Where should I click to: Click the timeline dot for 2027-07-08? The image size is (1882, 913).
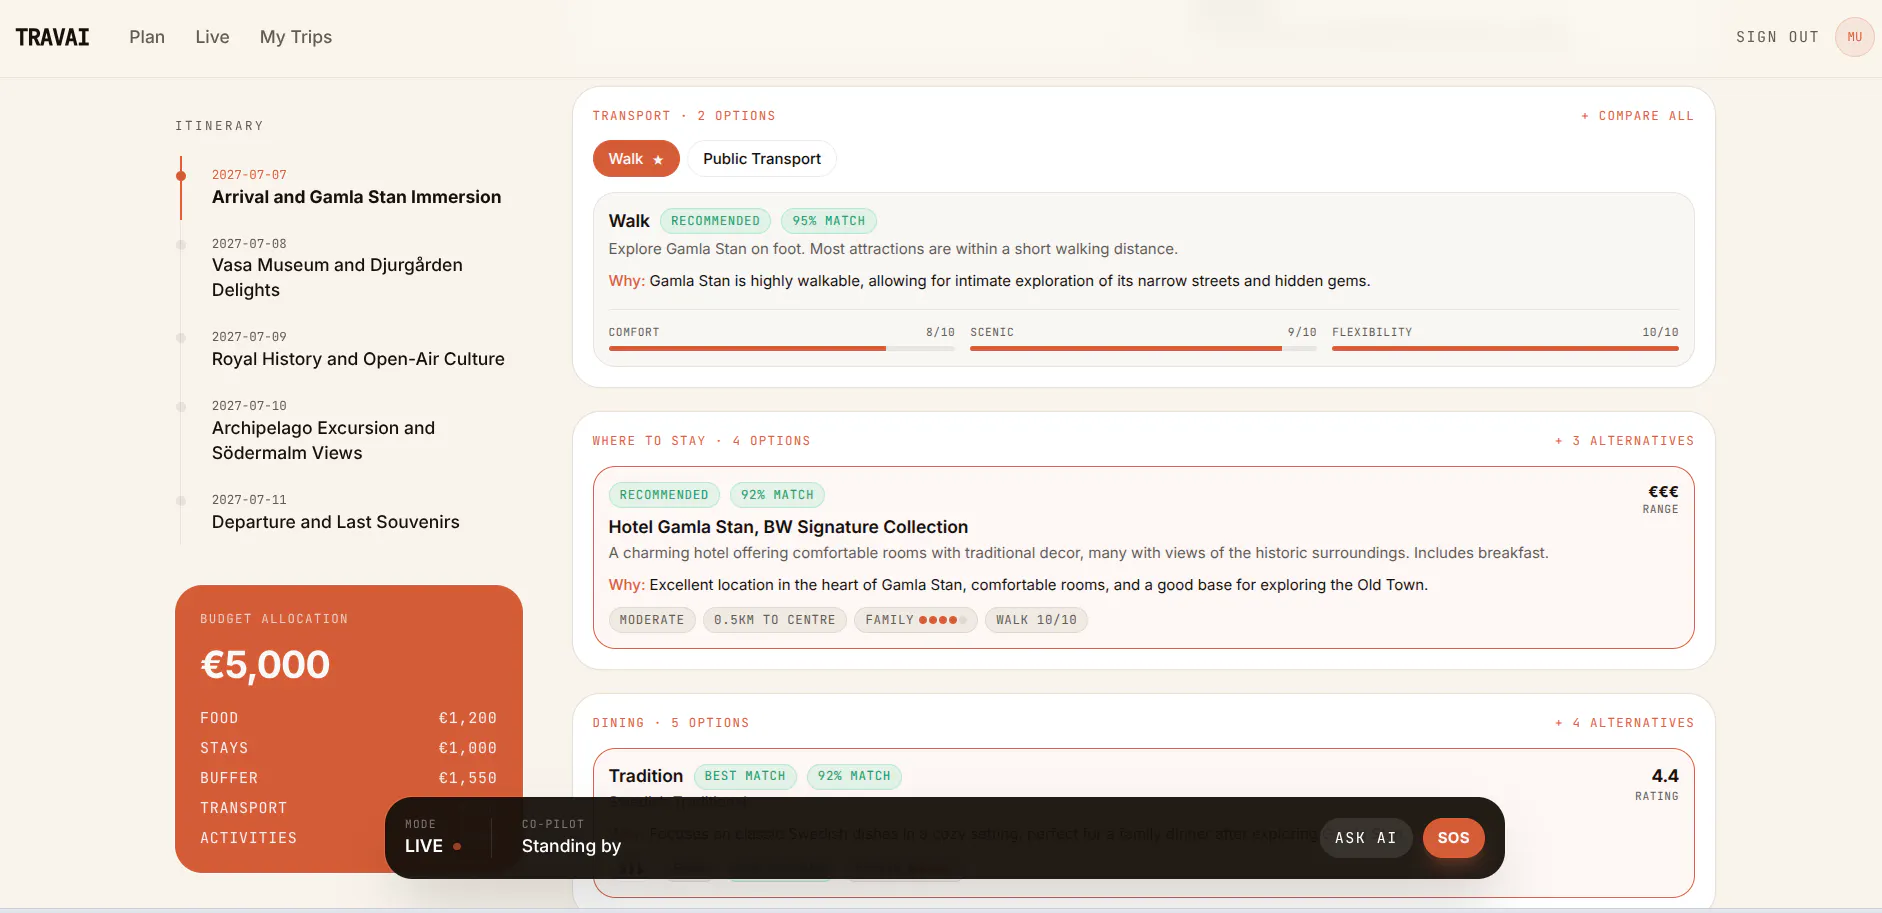181,245
